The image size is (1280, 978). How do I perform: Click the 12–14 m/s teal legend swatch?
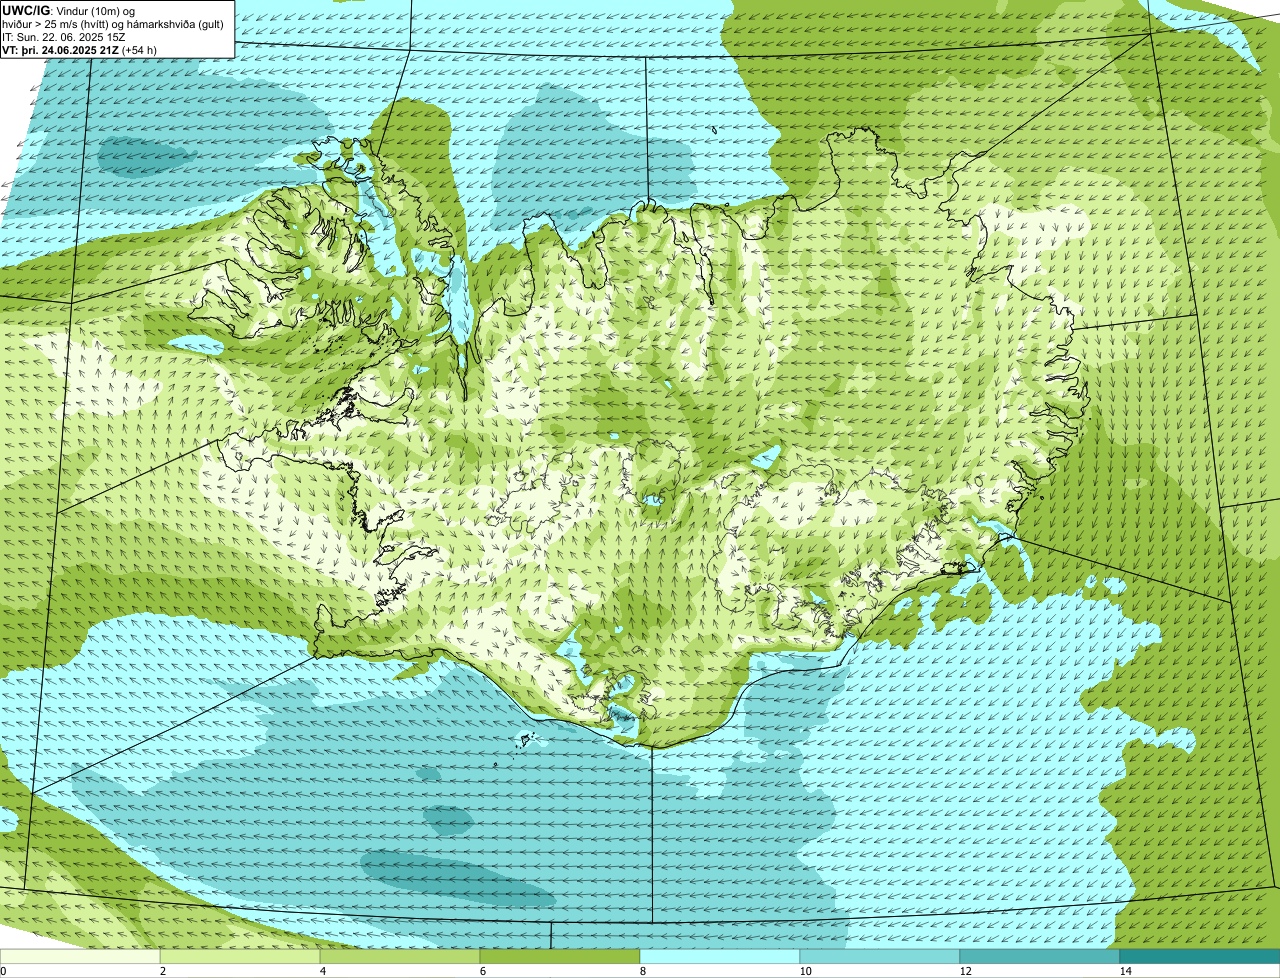click(x=1040, y=956)
